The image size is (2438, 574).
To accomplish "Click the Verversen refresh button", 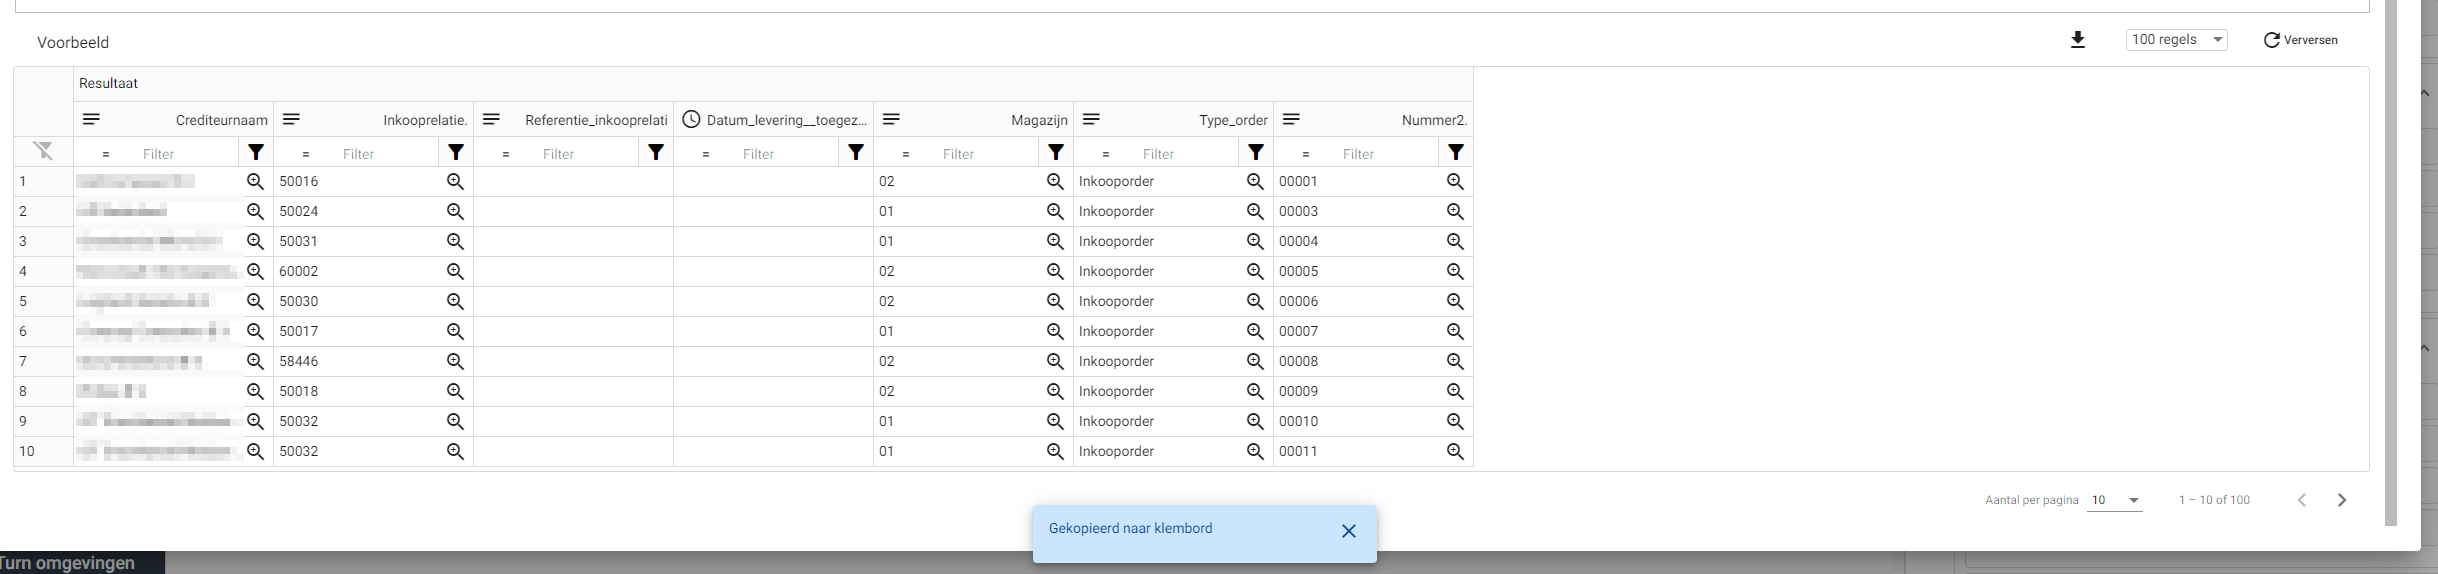I will [2300, 40].
